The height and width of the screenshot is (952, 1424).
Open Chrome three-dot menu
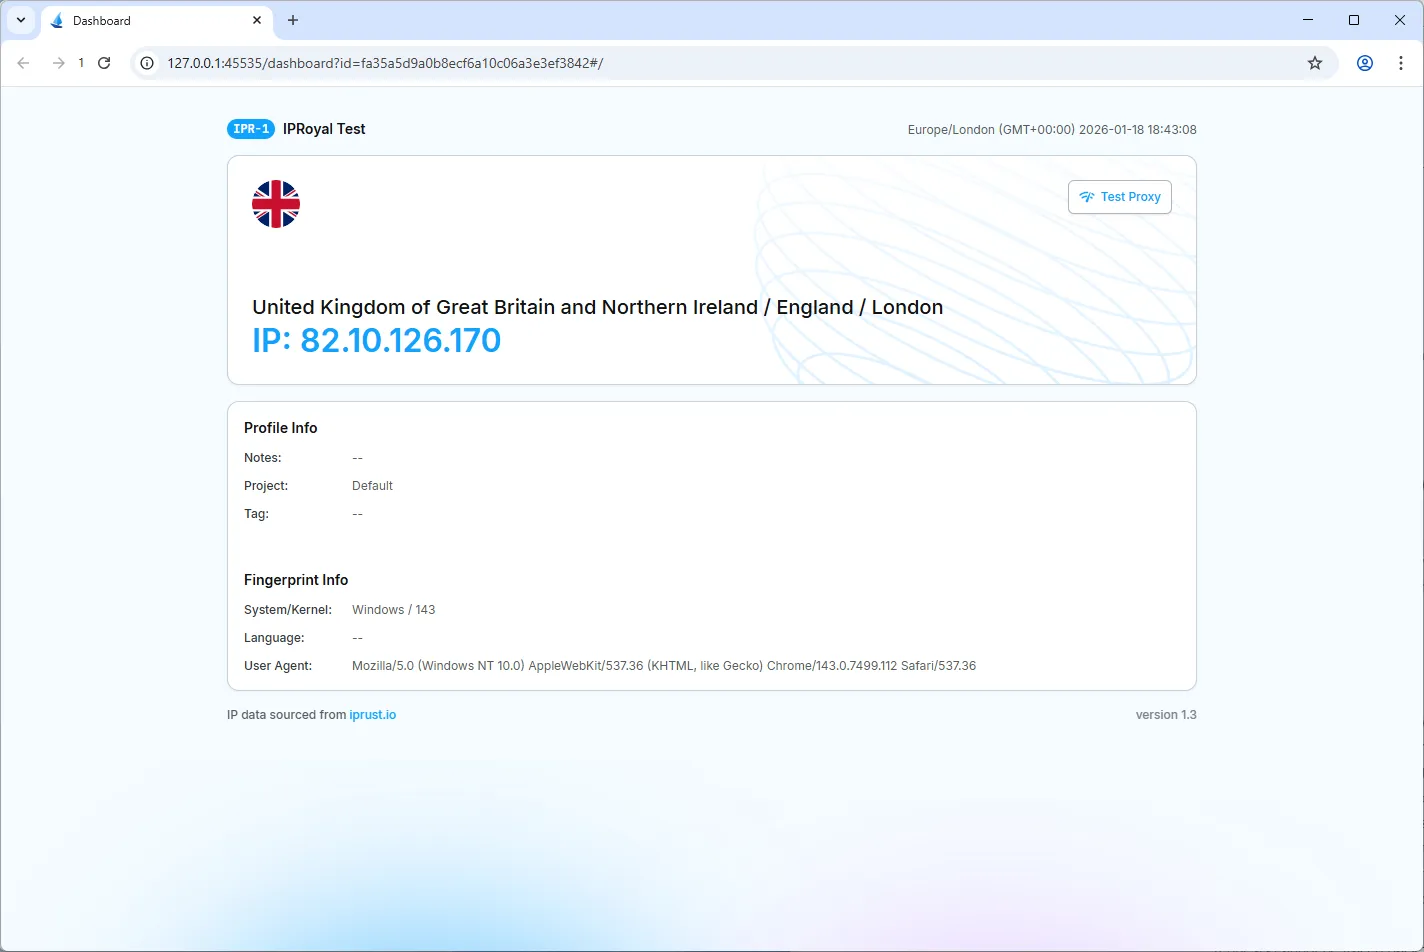tap(1400, 63)
